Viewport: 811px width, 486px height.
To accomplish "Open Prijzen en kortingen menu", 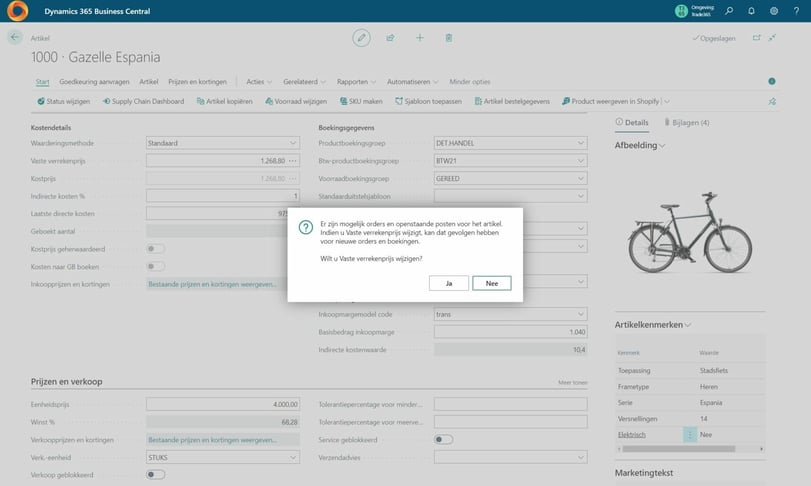I will (197, 82).
